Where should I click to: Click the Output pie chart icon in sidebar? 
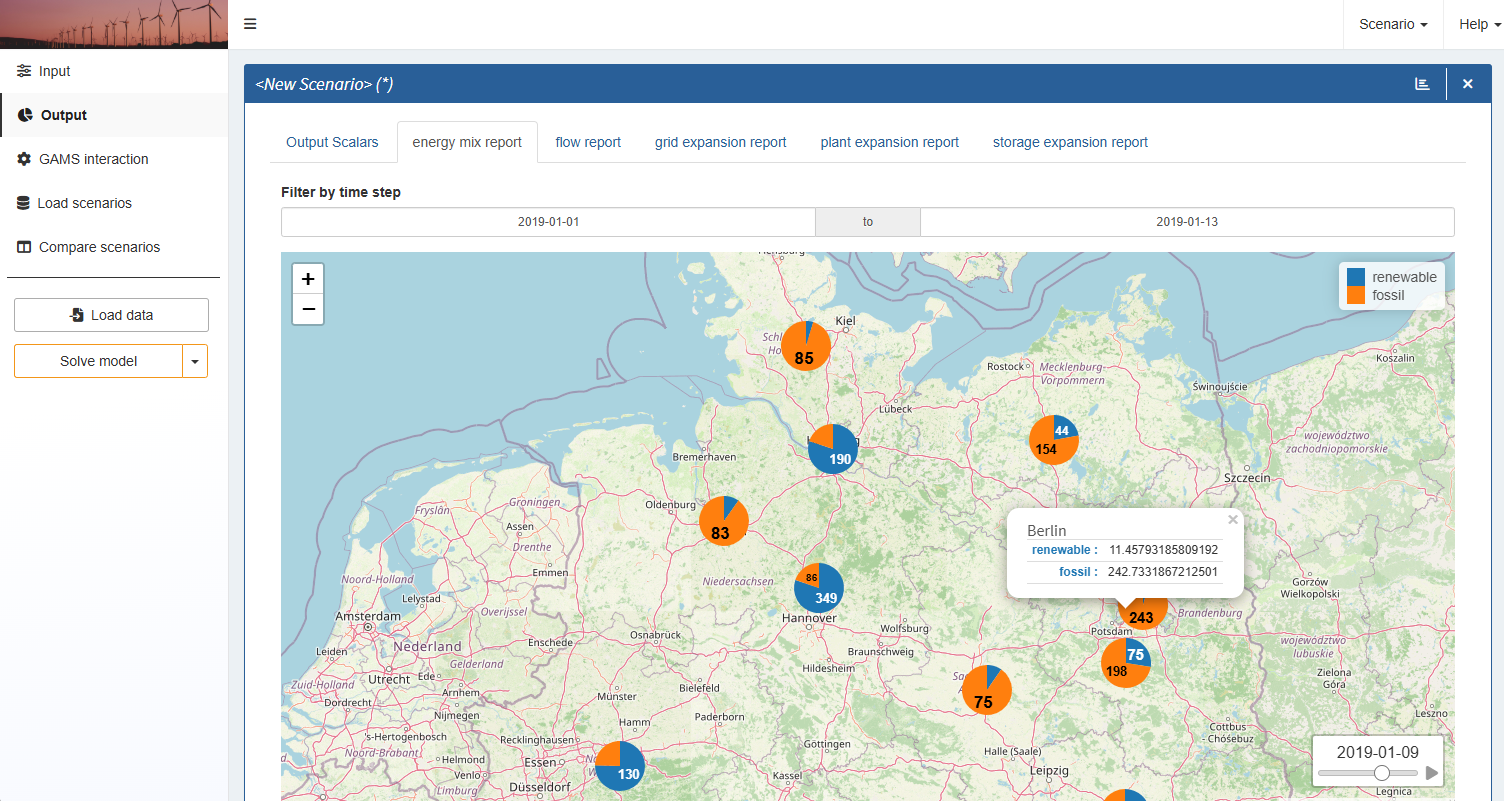(26, 115)
